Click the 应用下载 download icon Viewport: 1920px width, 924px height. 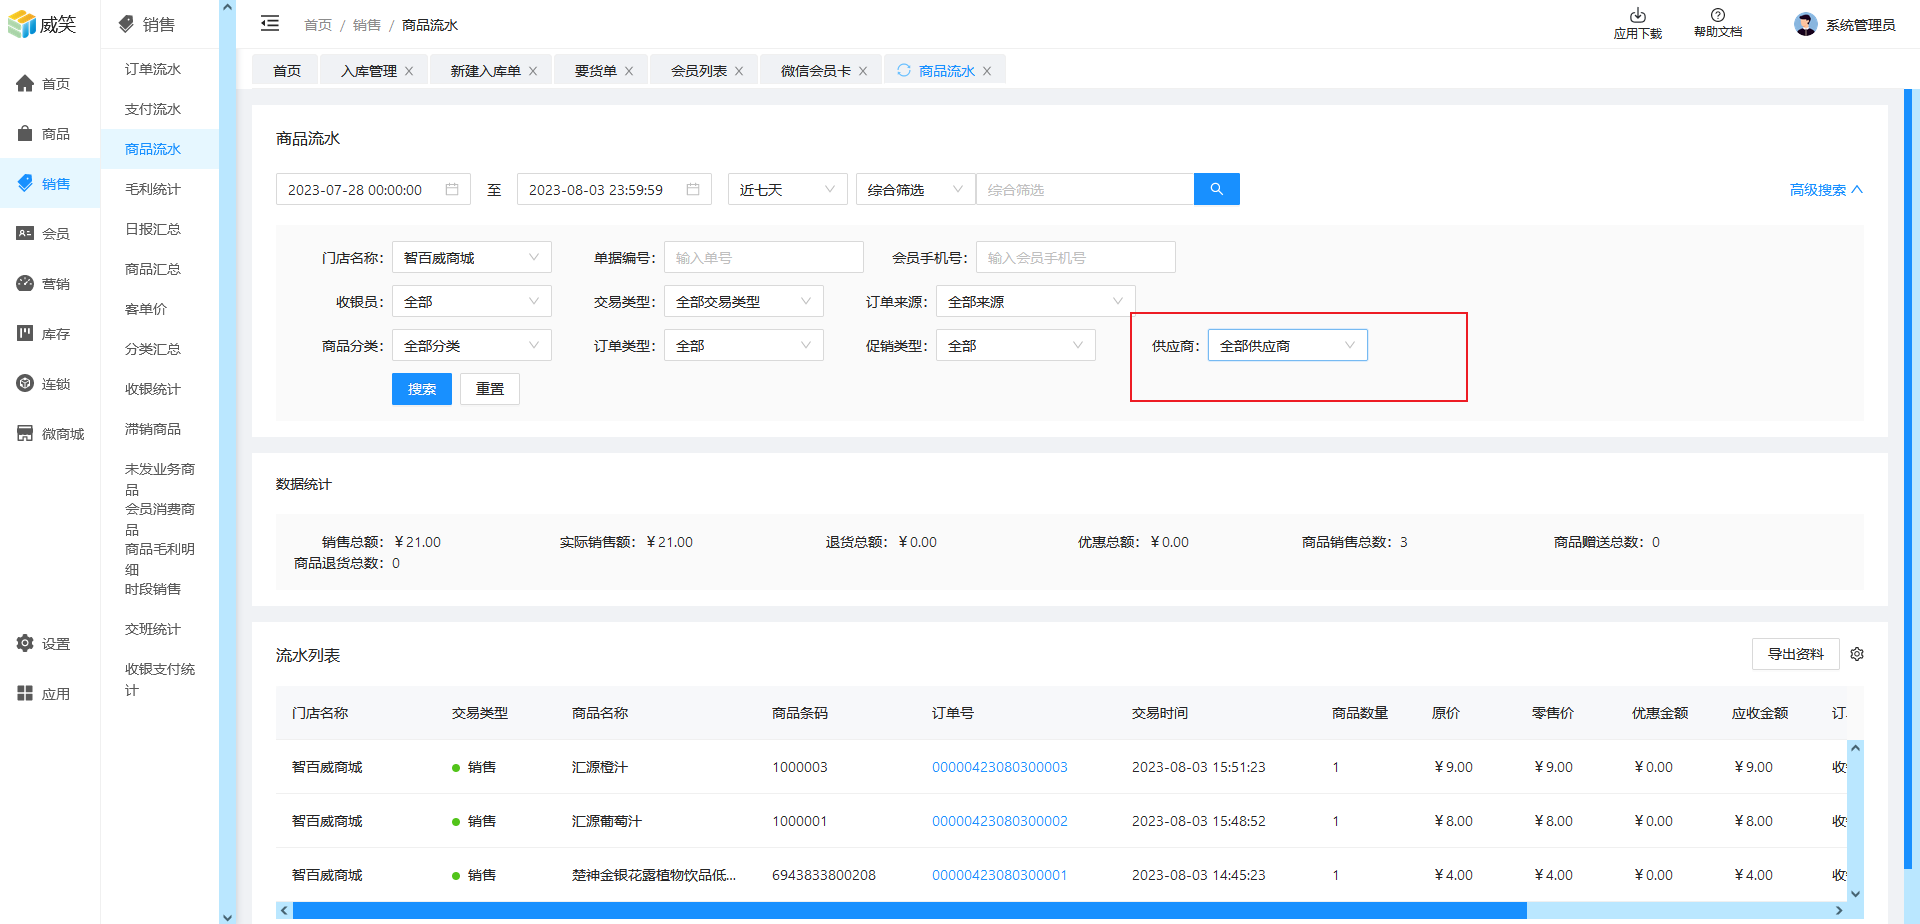pyautogui.click(x=1637, y=16)
